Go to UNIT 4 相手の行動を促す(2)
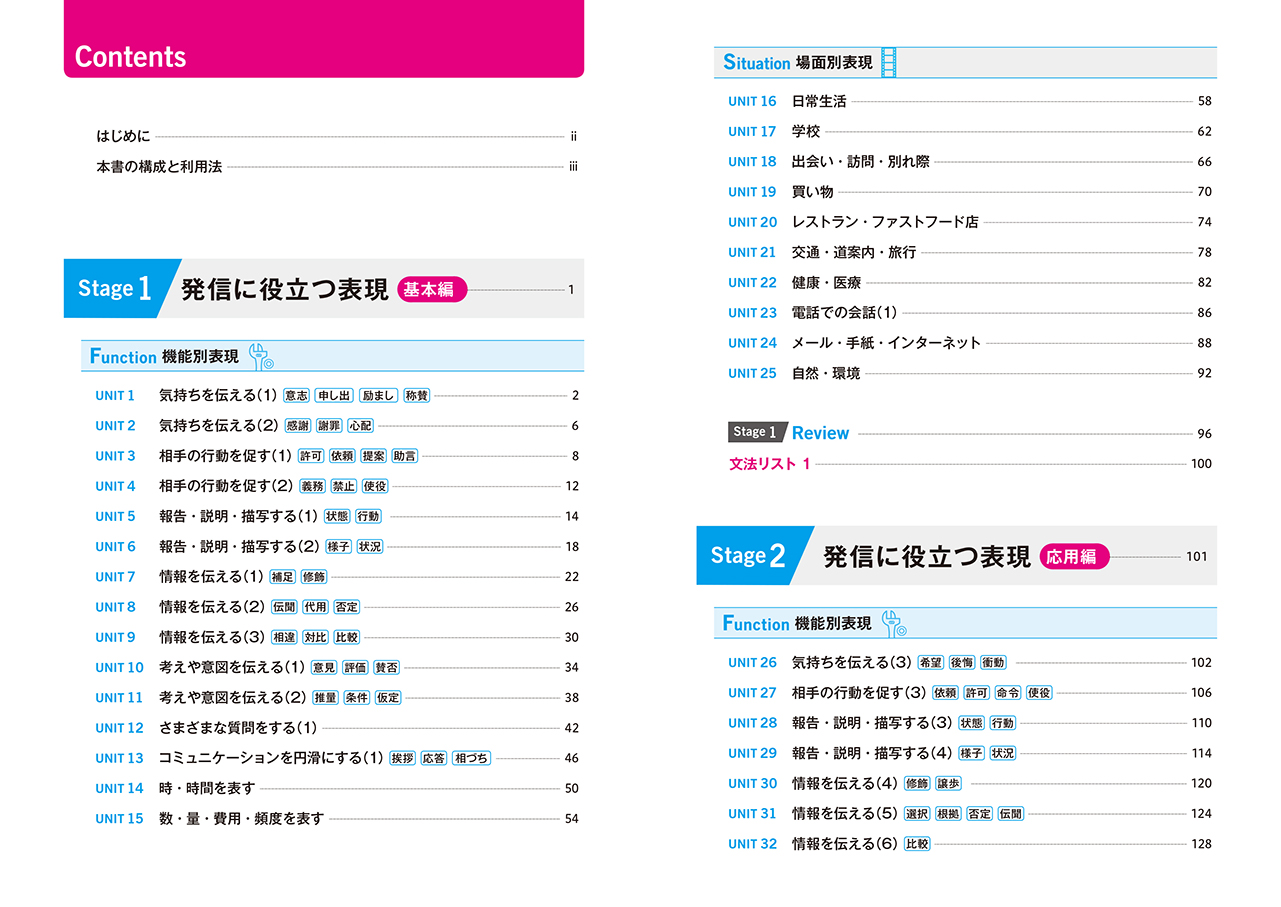Viewport: 1281px width, 907px height. click(337, 486)
